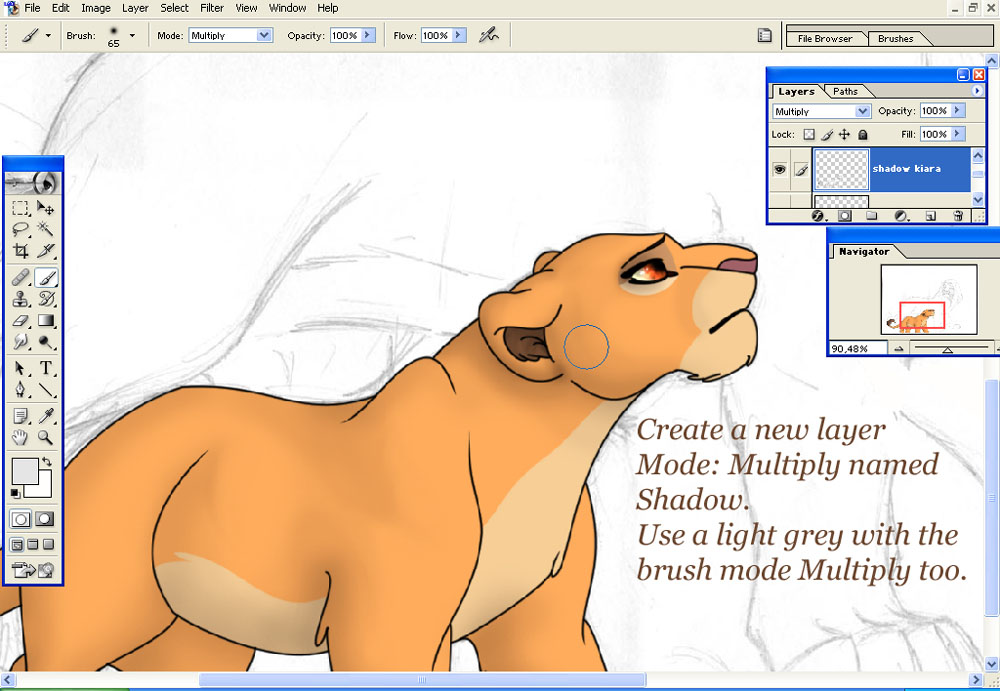
Task: Select the Gradient tool
Action: click(x=45, y=321)
